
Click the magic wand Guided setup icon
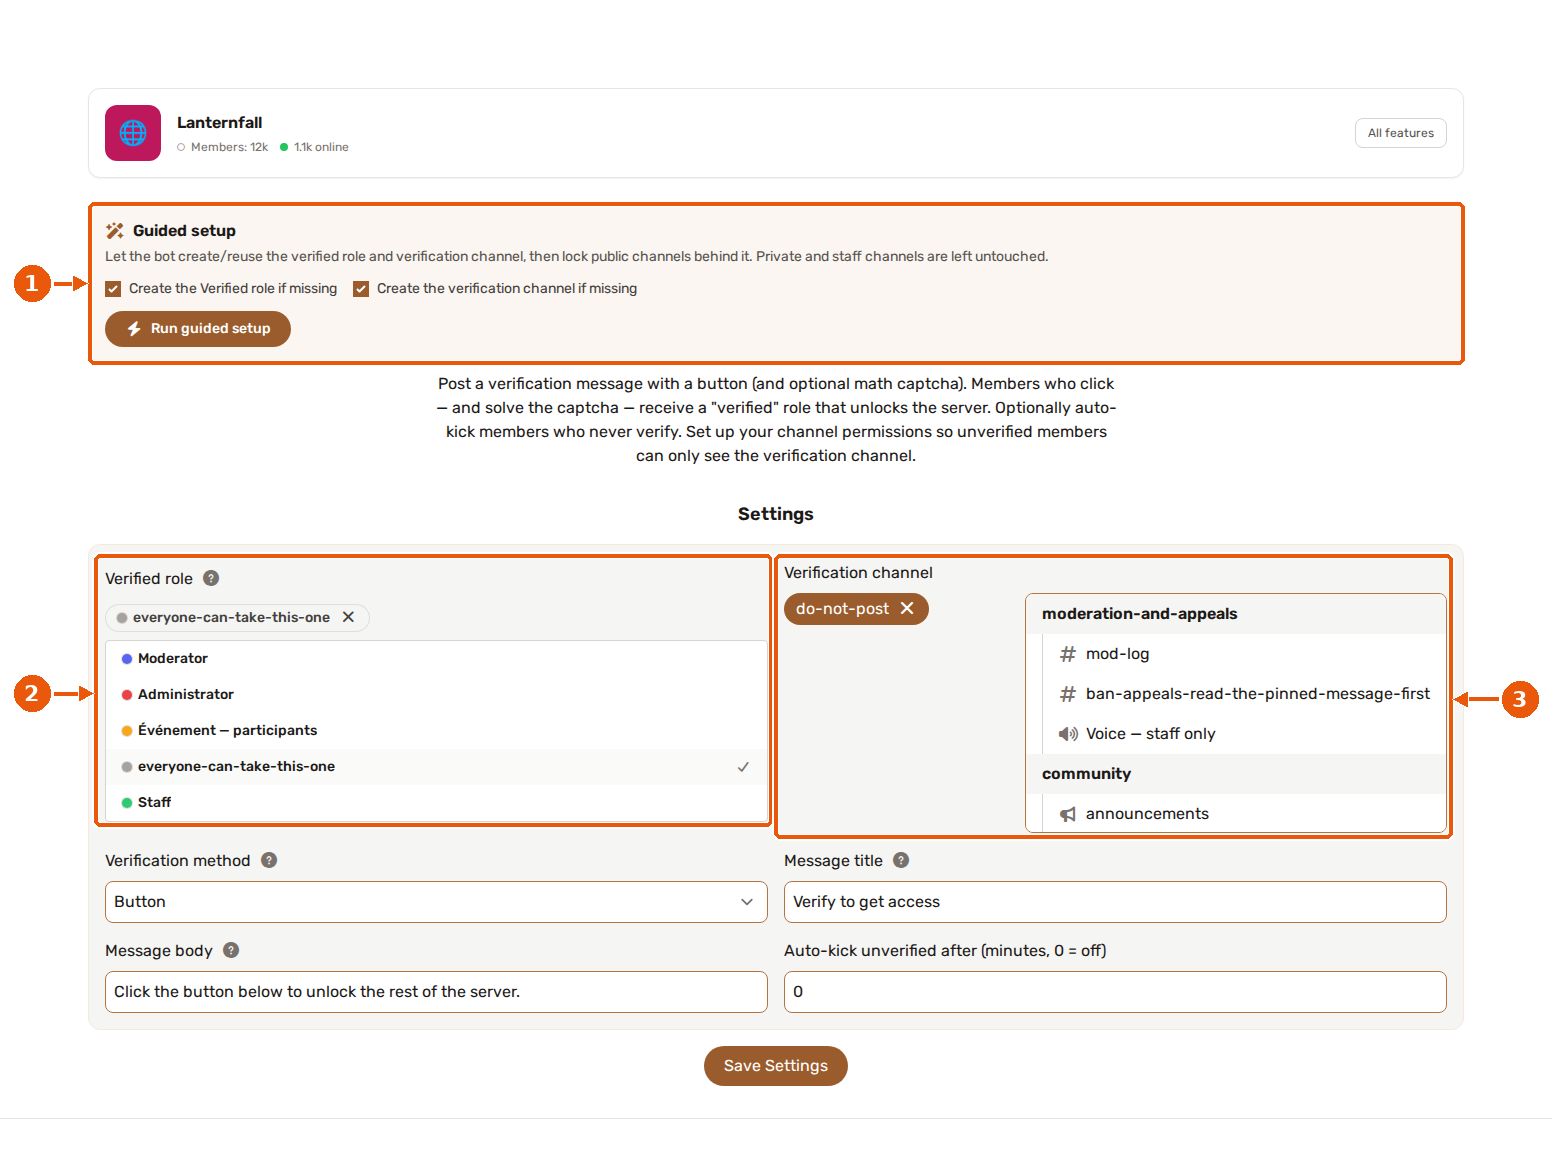point(115,230)
